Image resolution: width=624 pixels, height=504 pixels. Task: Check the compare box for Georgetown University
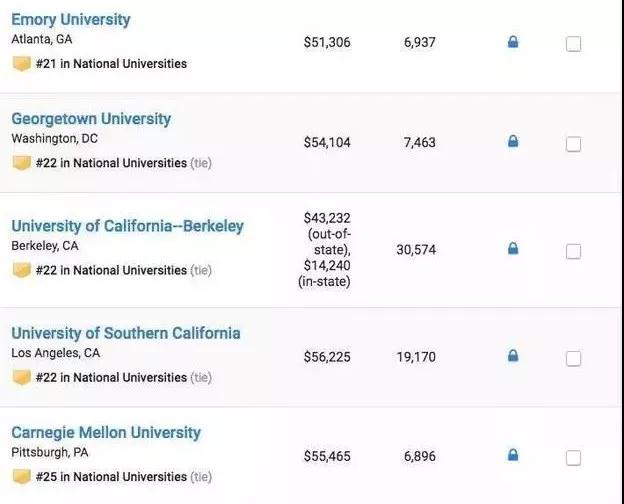pos(573,143)
